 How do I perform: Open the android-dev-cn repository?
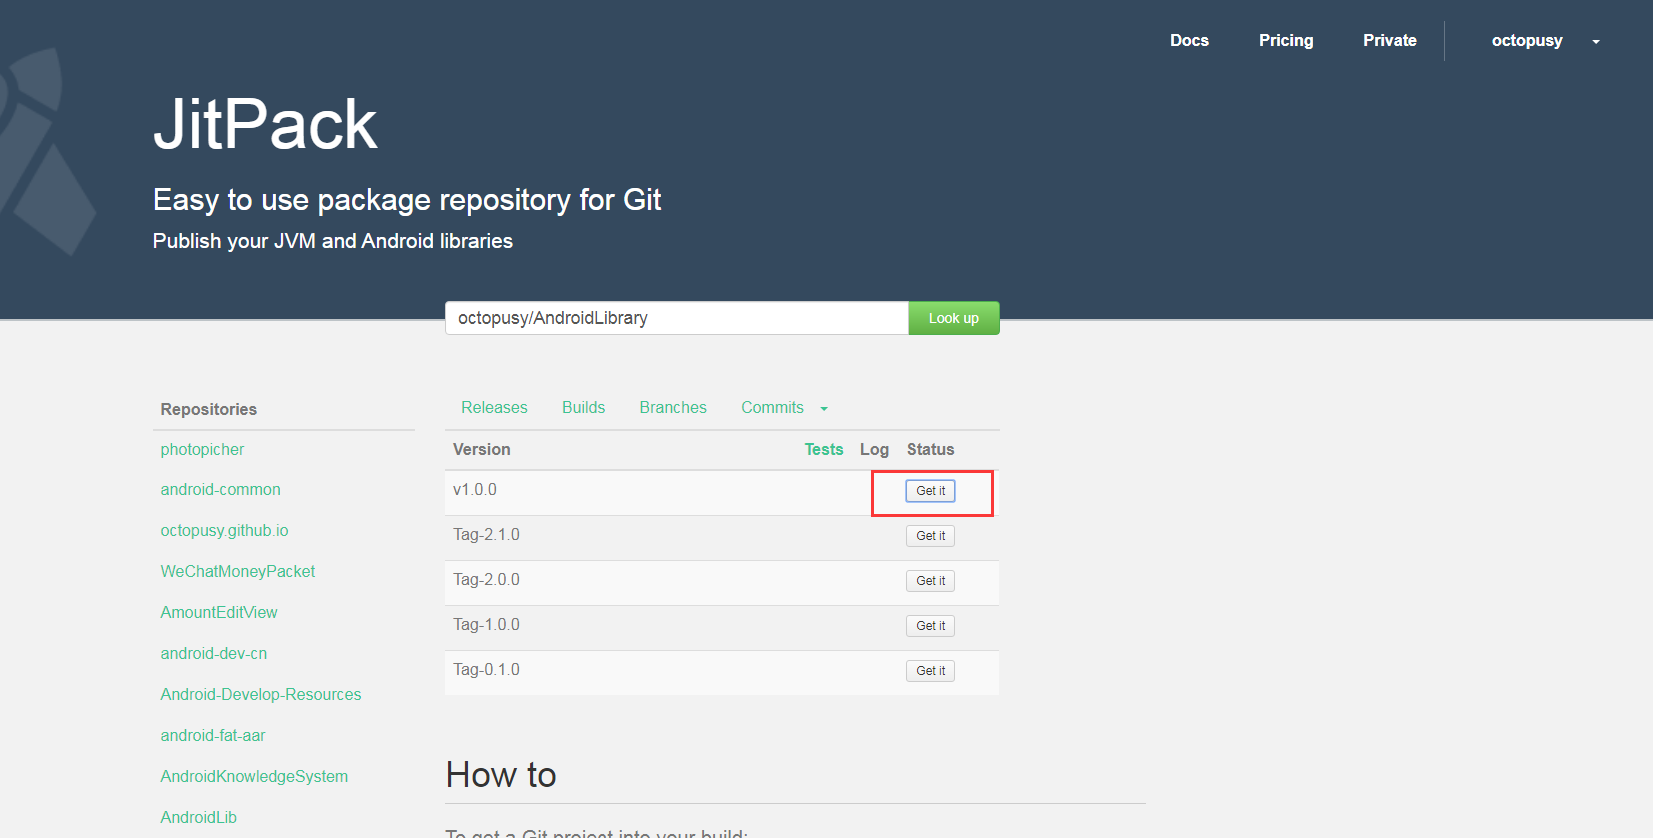click(x=214, y=653)
